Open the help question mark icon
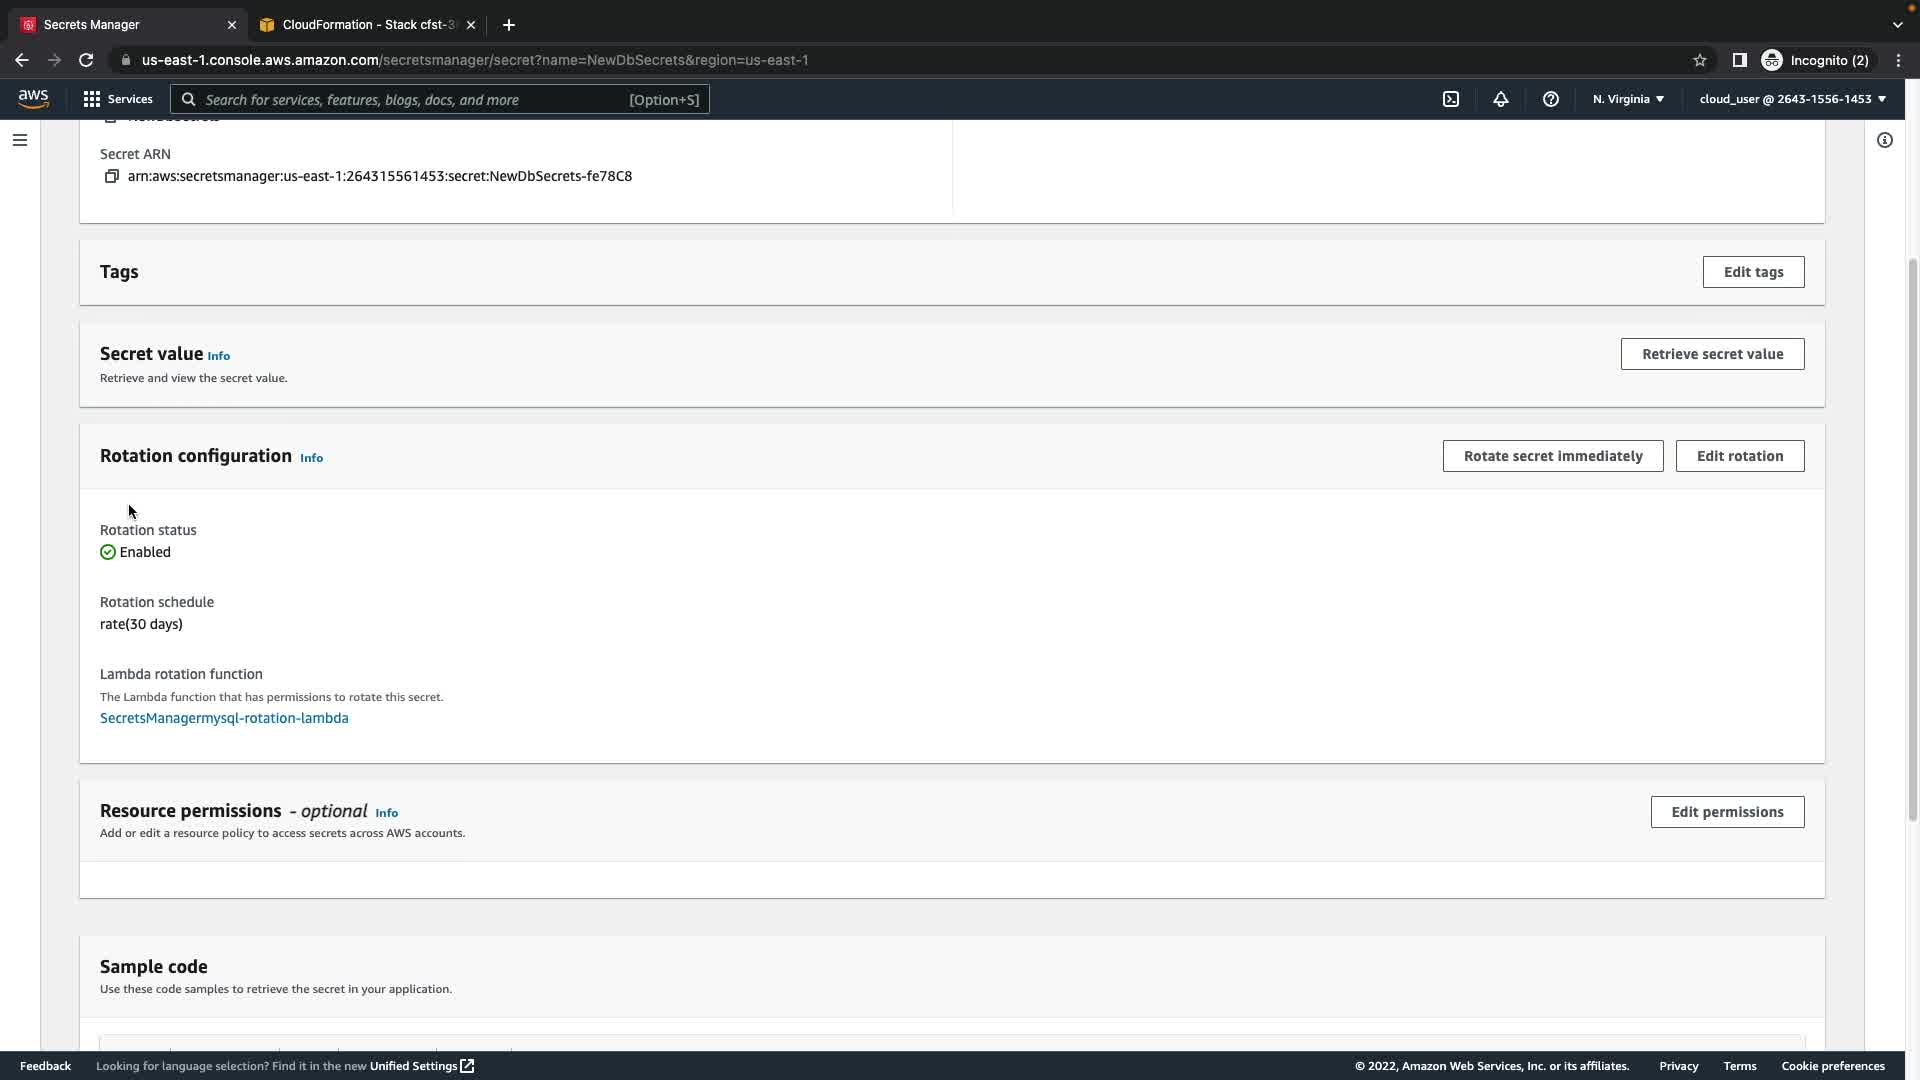Screen dimensions: 1920x1080 [x=1551, y=99]
